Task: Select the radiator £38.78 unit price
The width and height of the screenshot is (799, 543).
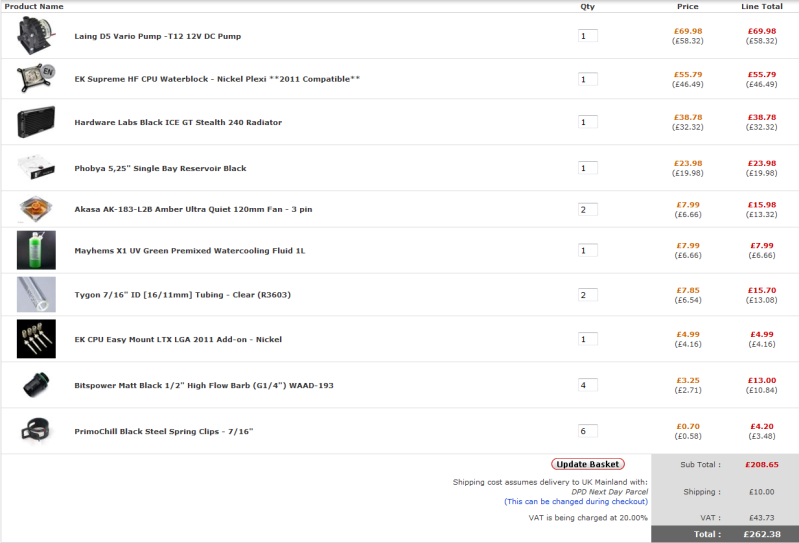Action: 688,117
